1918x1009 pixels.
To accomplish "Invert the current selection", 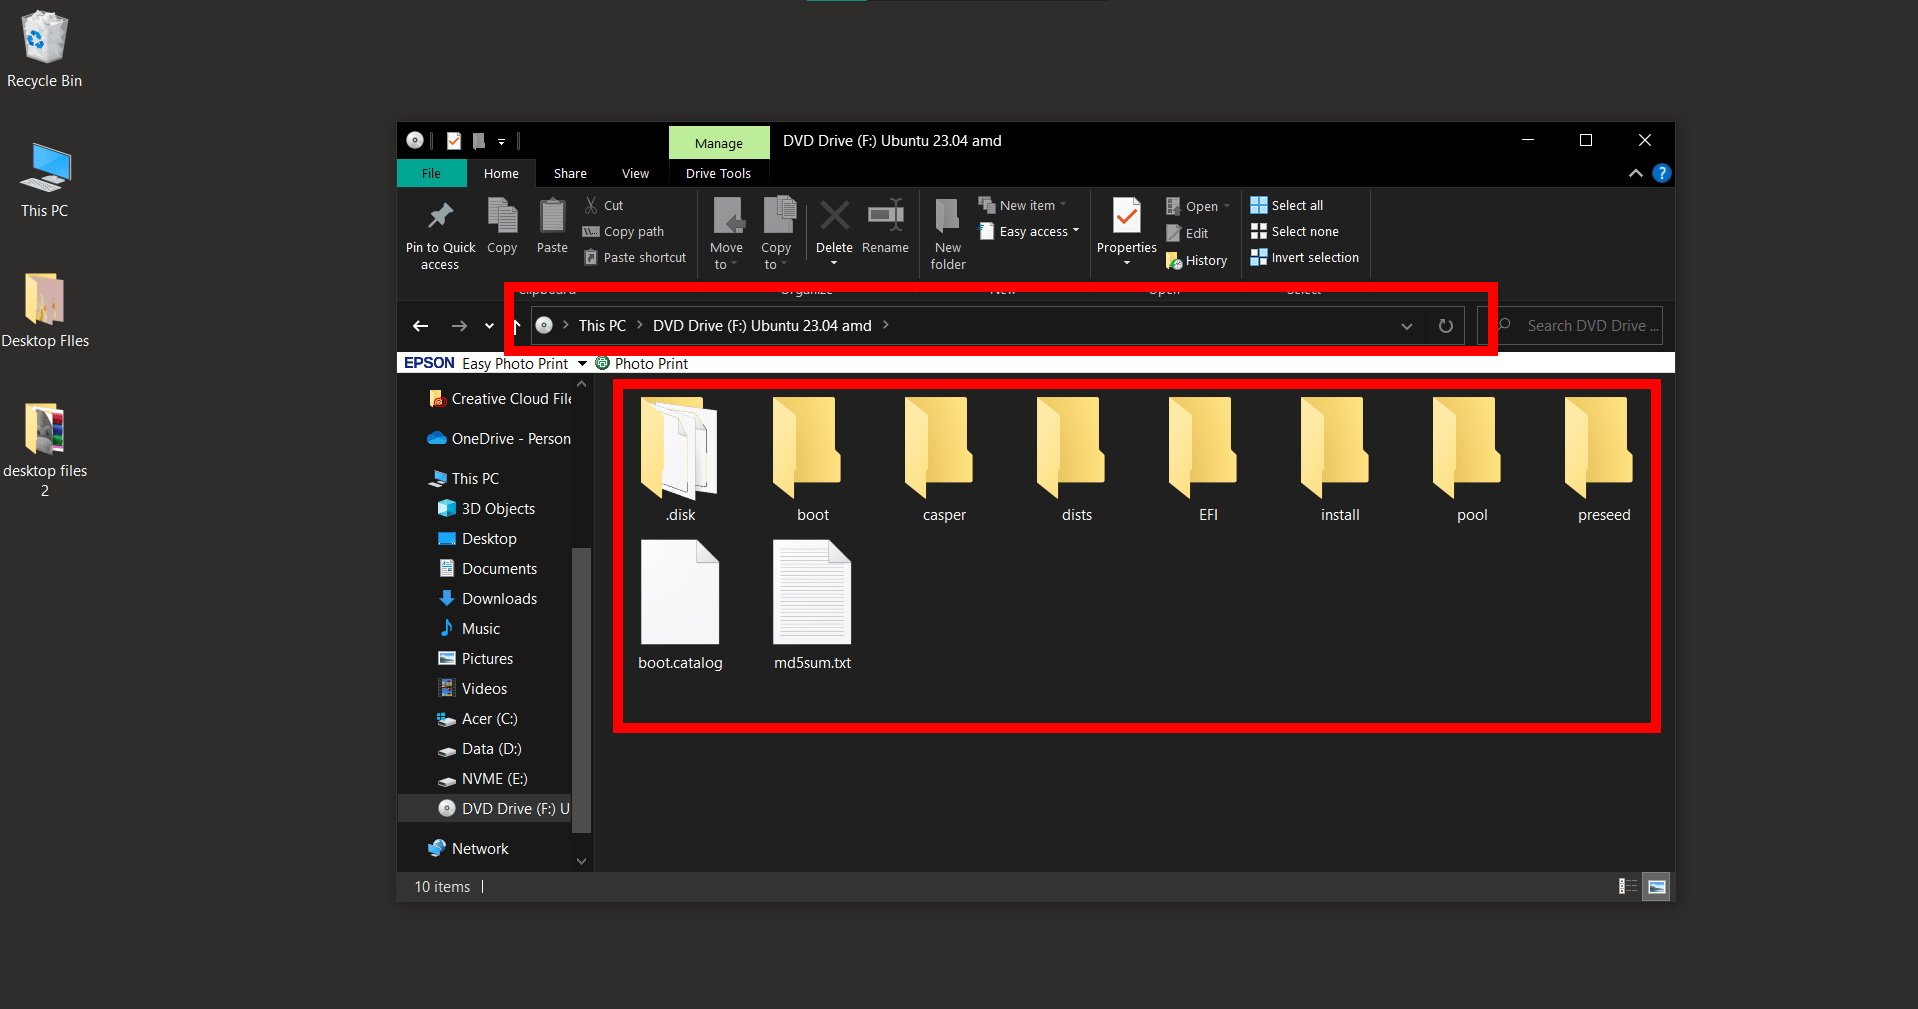I will point(1304,257).
